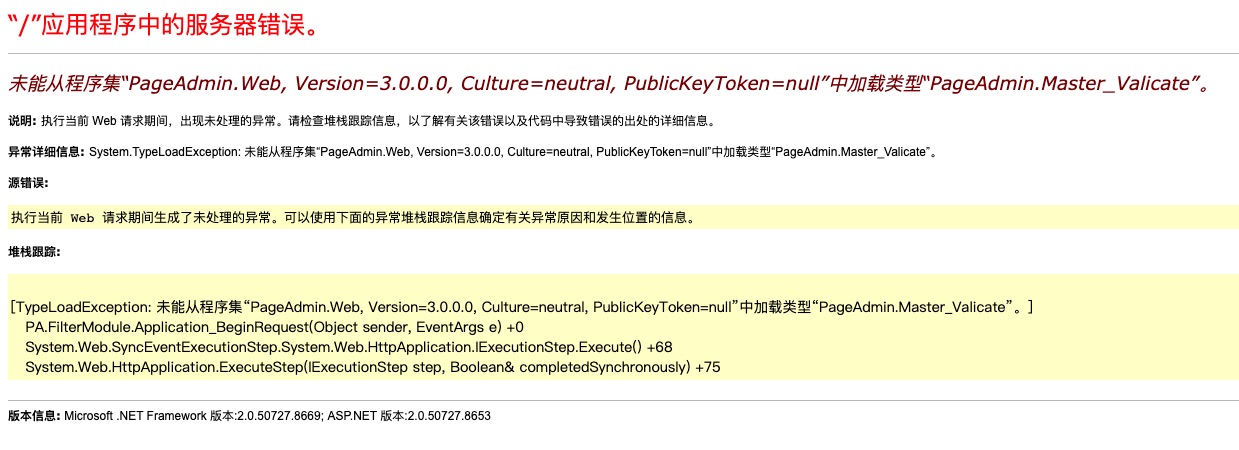Click the italic dark-red error message subtitle

[x=608, y=84]
